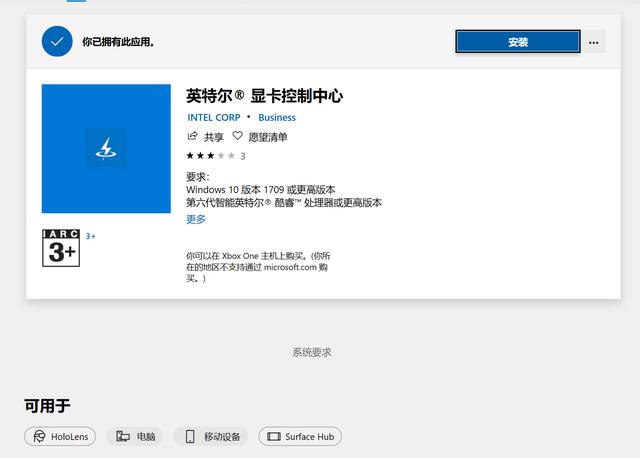The image size is (640, 458).
Task: Click the PC computer icon
Action: point(122,436)
